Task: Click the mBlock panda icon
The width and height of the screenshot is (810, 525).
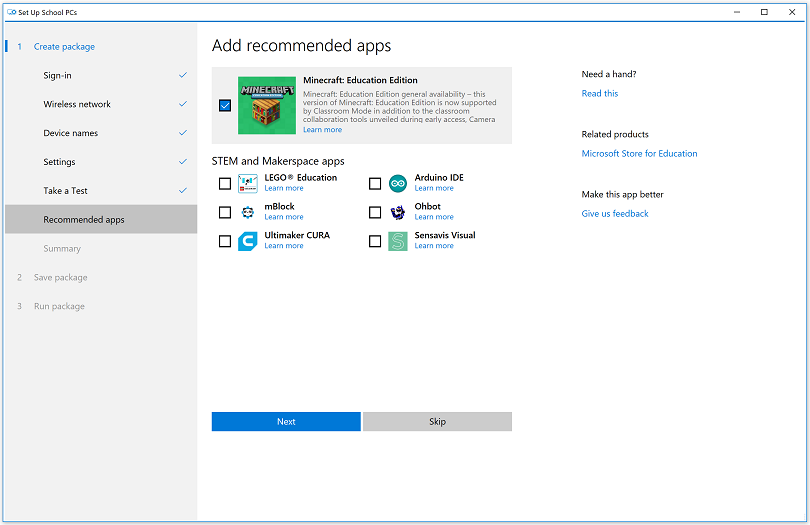Action: [x=248, y=212]
